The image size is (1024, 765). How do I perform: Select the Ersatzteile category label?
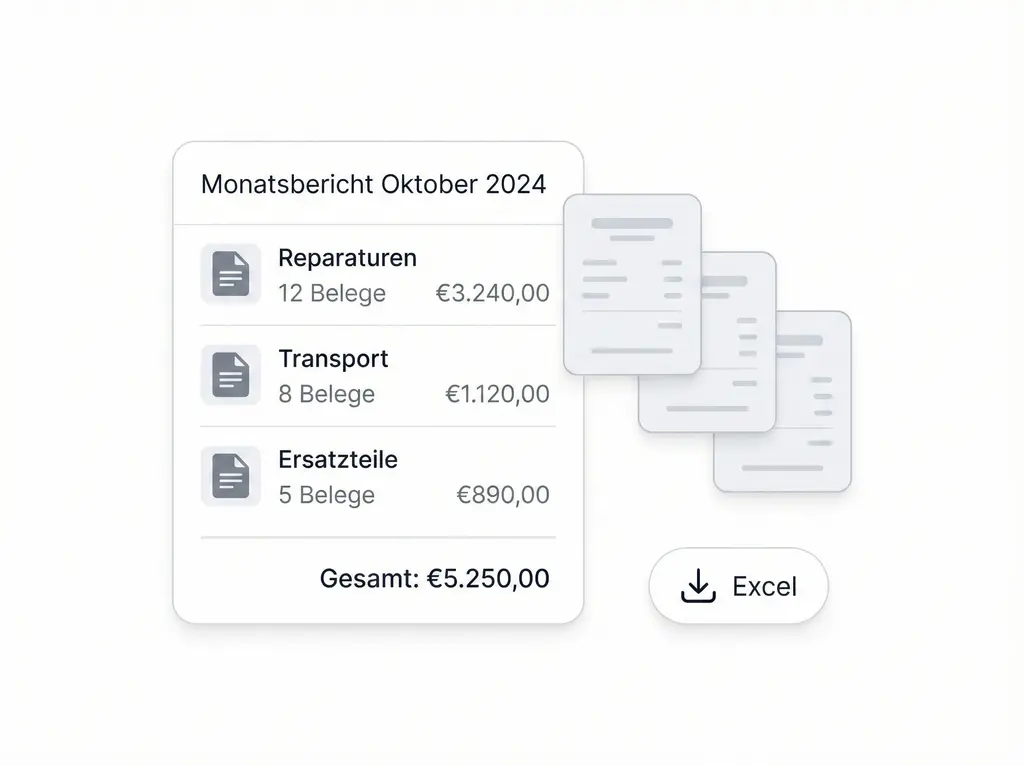coord(338,460)
